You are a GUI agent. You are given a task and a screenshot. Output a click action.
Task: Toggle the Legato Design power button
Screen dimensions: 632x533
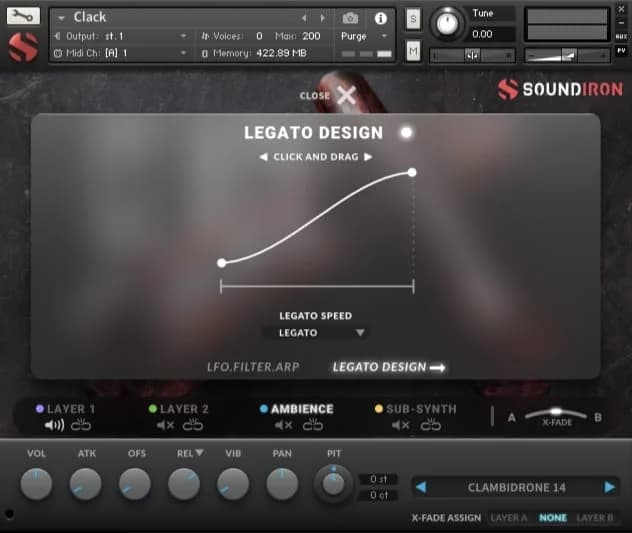tap(406, 132)
